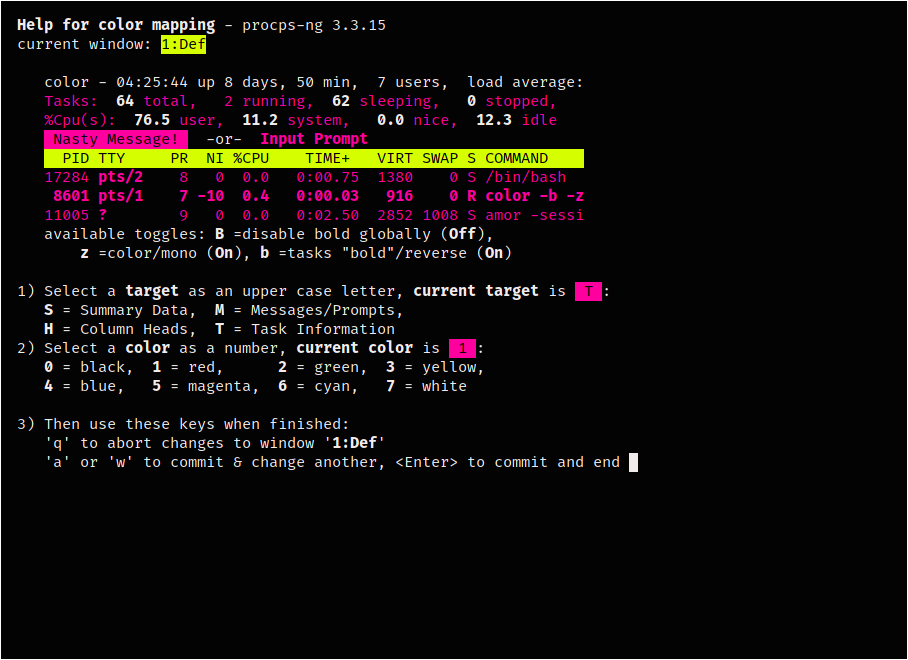Screen dimensions: 908x660
Task: Toggle the b tasks bold/reverse option
Action: (264, 253)
